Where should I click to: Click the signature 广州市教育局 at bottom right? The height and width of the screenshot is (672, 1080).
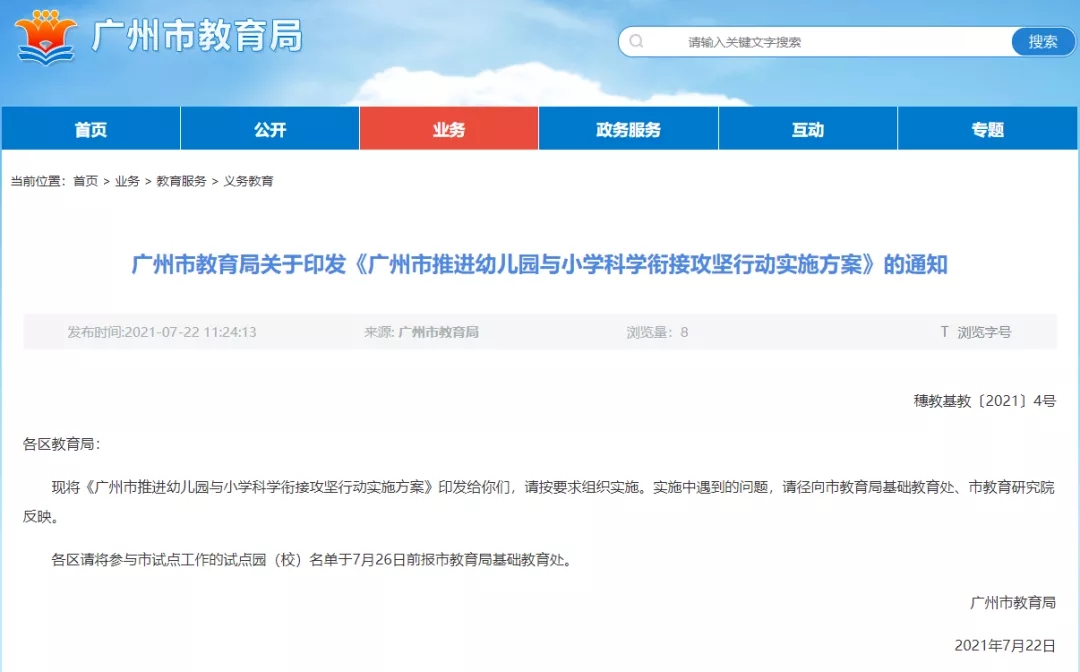click(1012, 602)
